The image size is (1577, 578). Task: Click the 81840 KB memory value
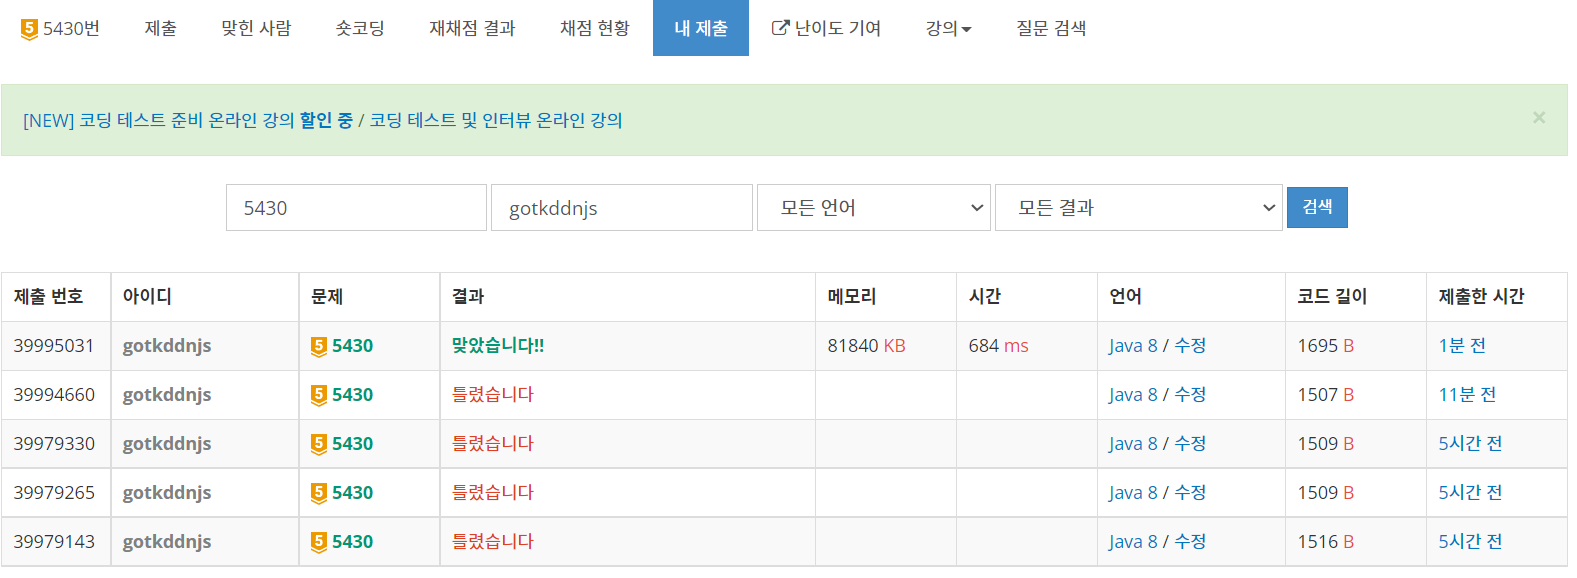(x=866, y=346)
